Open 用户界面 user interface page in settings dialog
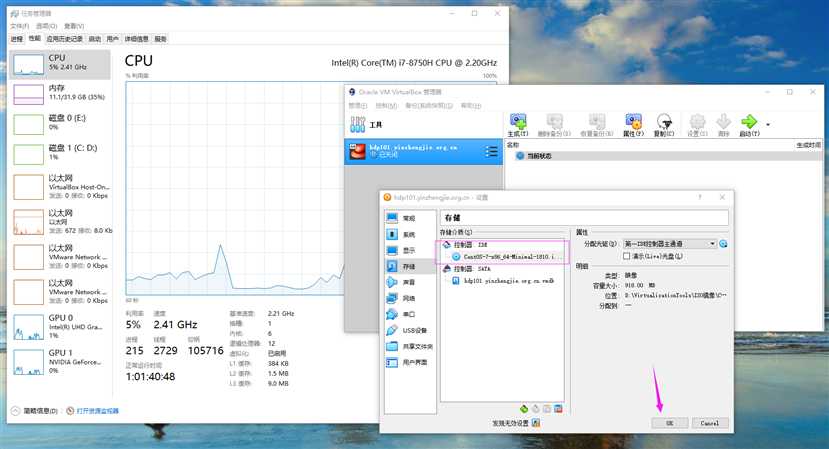 coord(410,362)
